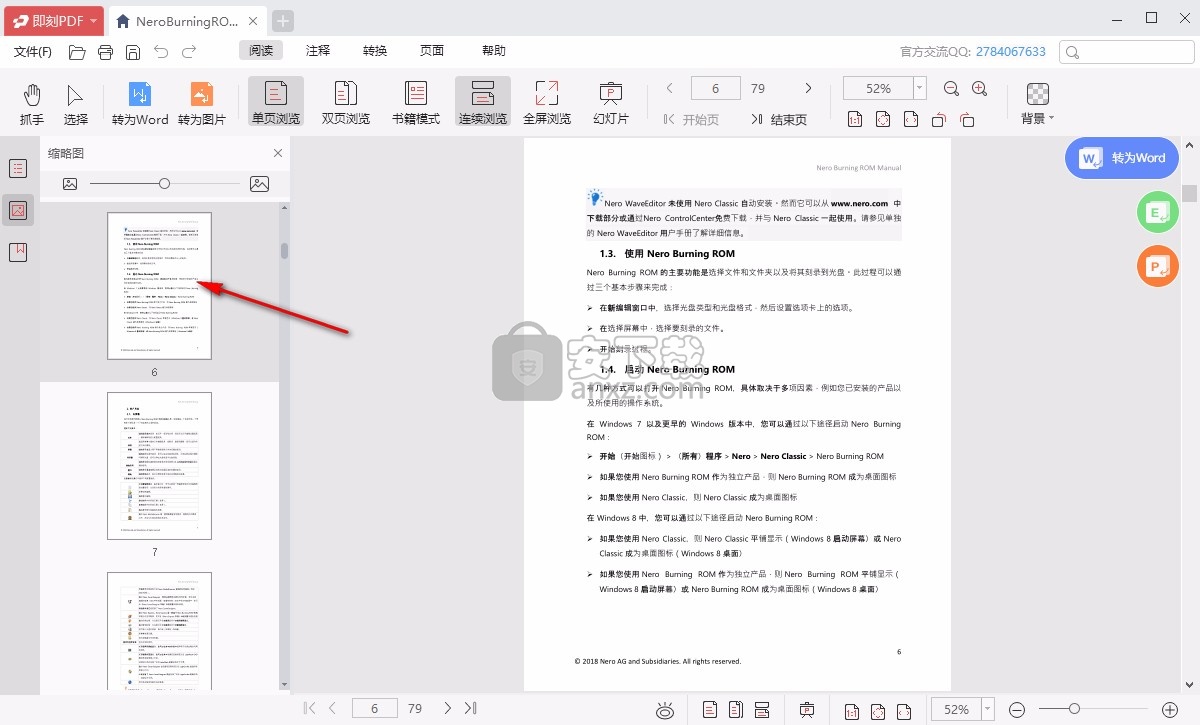
Task: Switch to the 阅读 tab
Action: pyautogui.click(x=261, y=51)
